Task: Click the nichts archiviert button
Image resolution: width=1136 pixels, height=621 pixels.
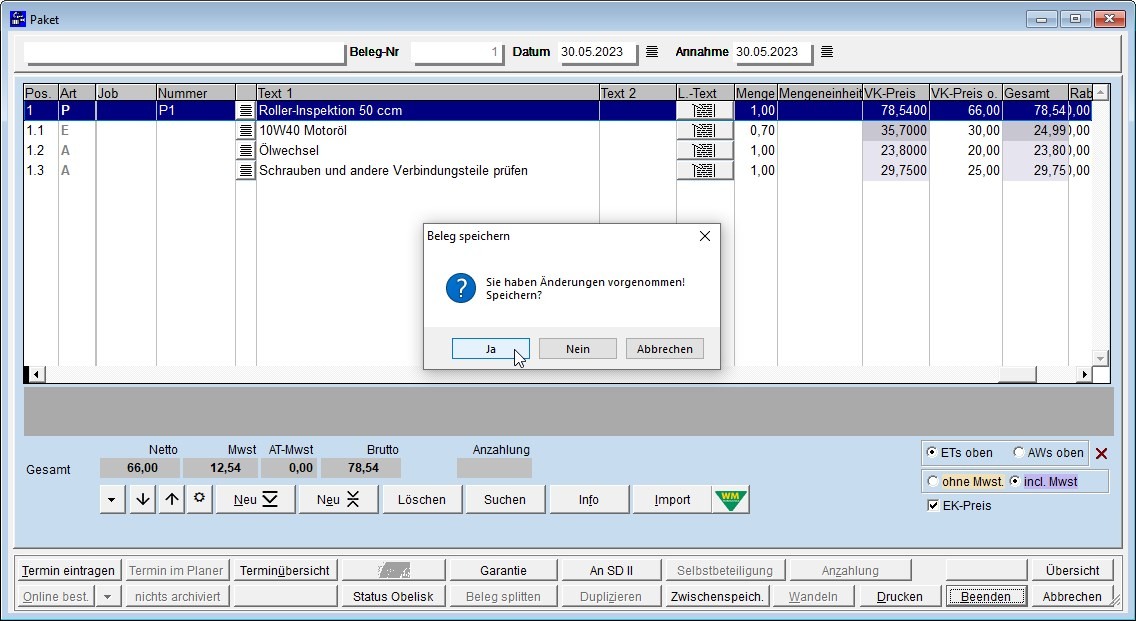Action: [178, 596]
